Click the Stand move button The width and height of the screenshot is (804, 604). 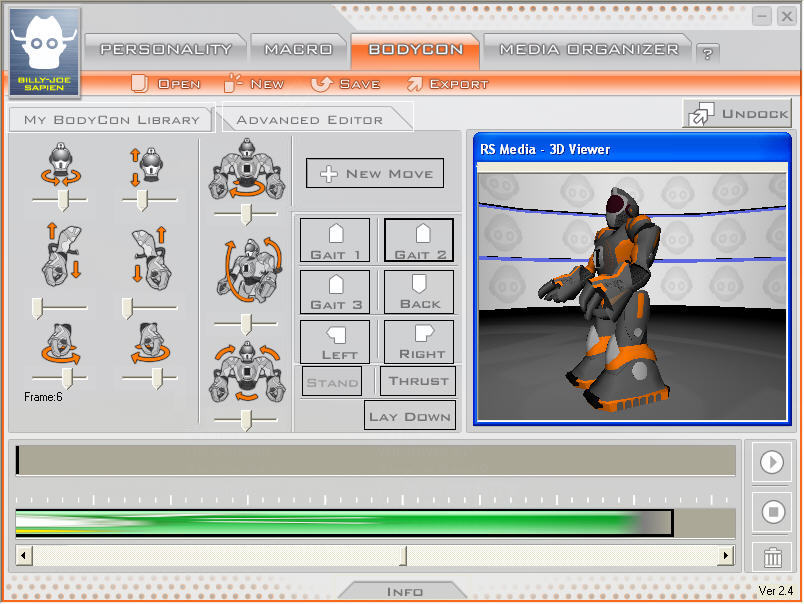point(332,381)
